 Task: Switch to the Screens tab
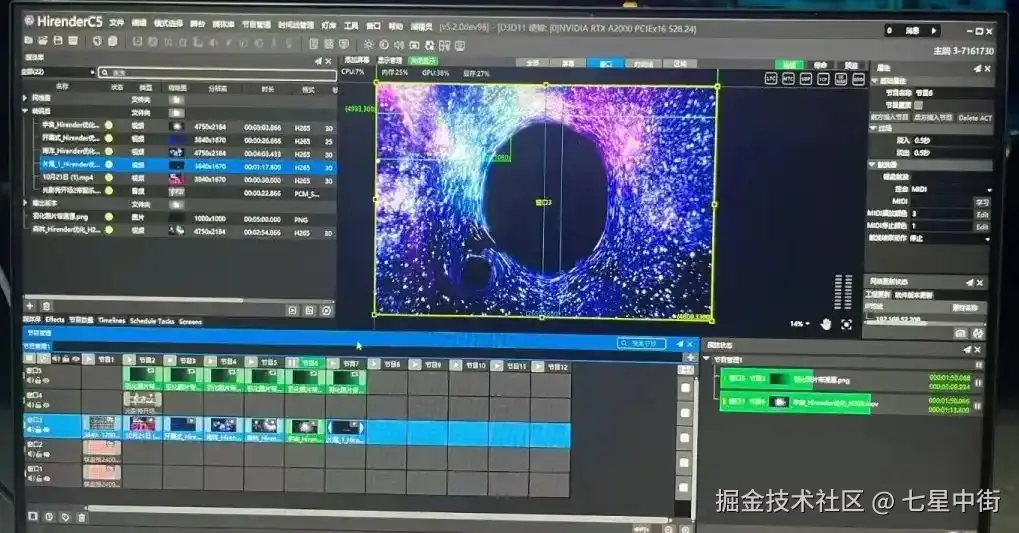(190, 321)
